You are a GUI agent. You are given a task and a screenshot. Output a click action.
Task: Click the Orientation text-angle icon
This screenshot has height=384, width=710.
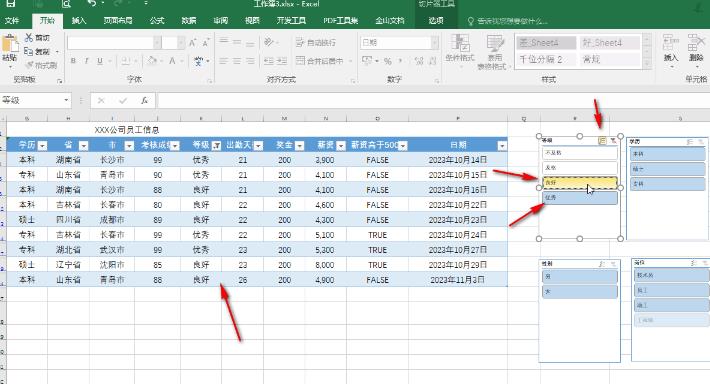pyautogui.click(x=269, y=42)
